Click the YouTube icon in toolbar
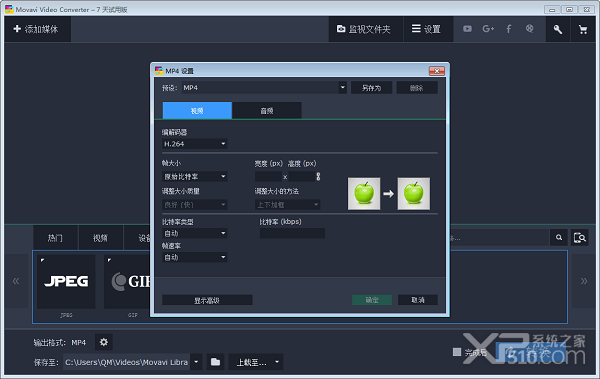 pos(467,29)
